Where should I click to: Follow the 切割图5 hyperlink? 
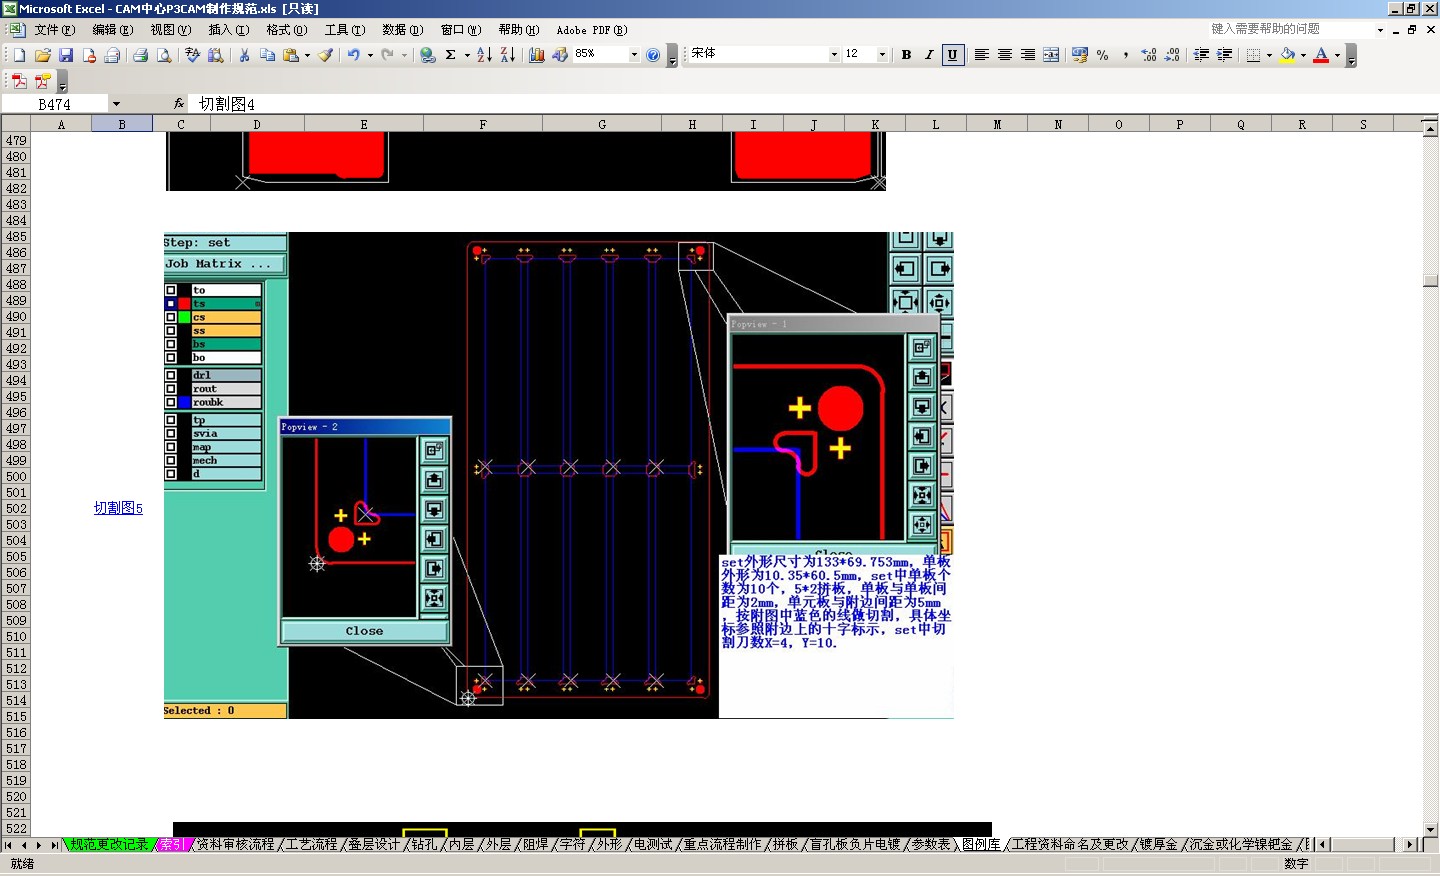(118, 508)
